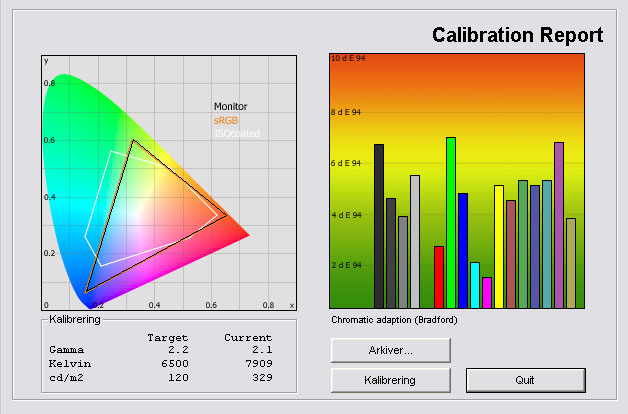This screenshot has width=628, height=414.
Task: Click the Gamma target value 2.2
Action: [178, 350]
